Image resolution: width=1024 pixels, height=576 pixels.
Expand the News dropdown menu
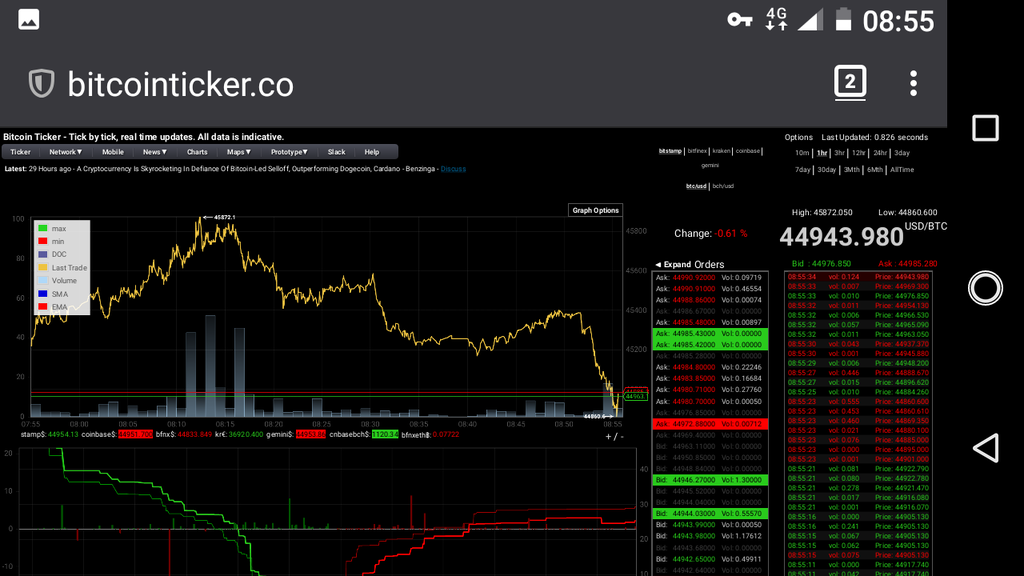click(155, 152)
